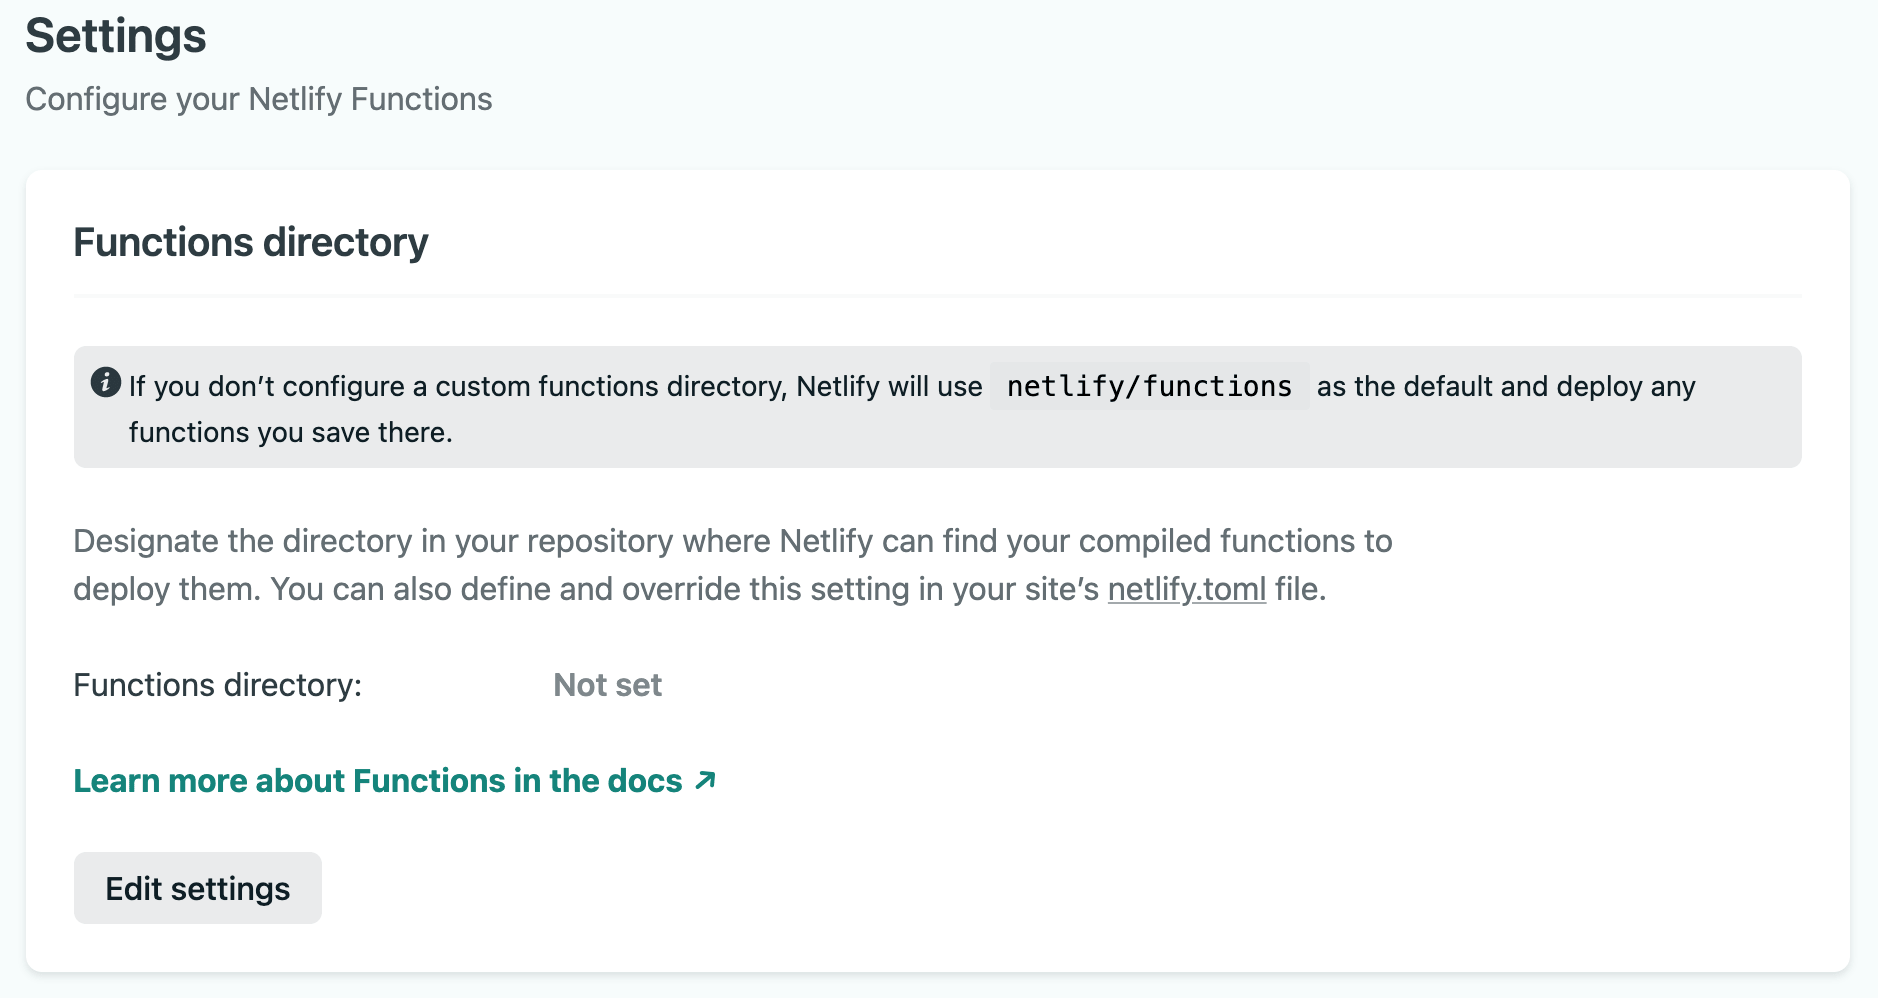The width and height of the screenshot is (1878, 998).
Task: Click "functions you save there." in the banner
Action: click(x=291, y=432)
